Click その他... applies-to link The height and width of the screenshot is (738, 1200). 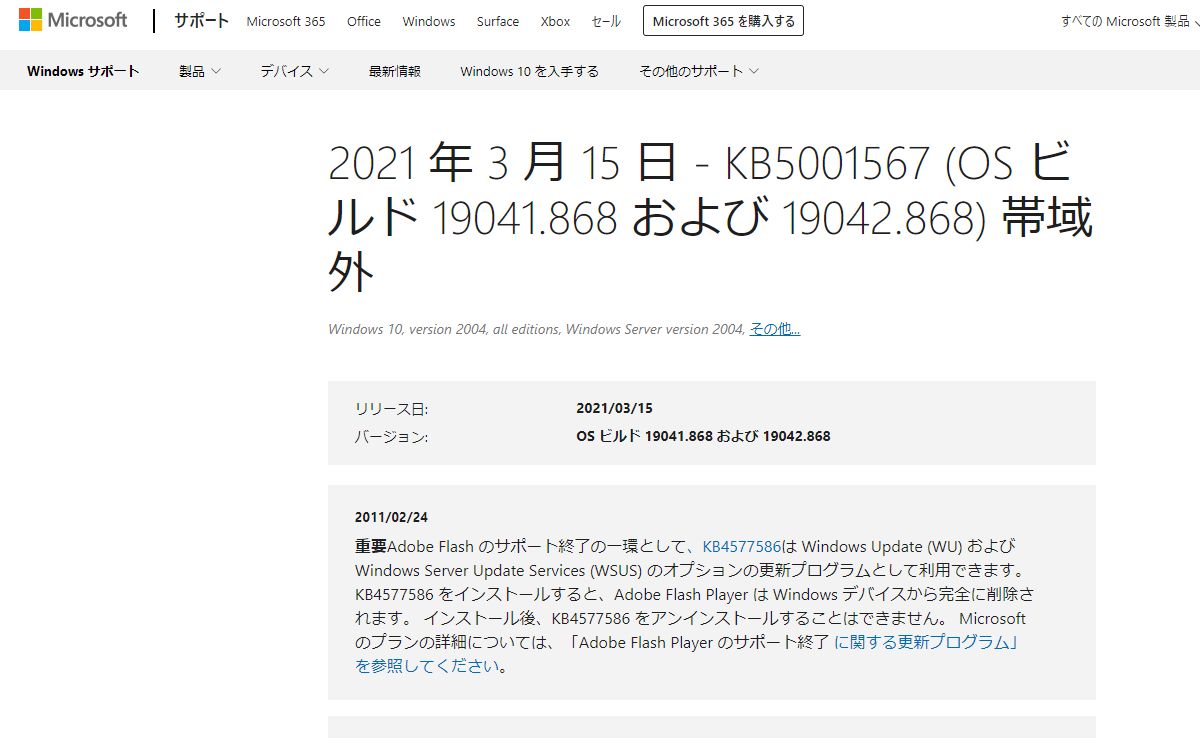point(775,329)
